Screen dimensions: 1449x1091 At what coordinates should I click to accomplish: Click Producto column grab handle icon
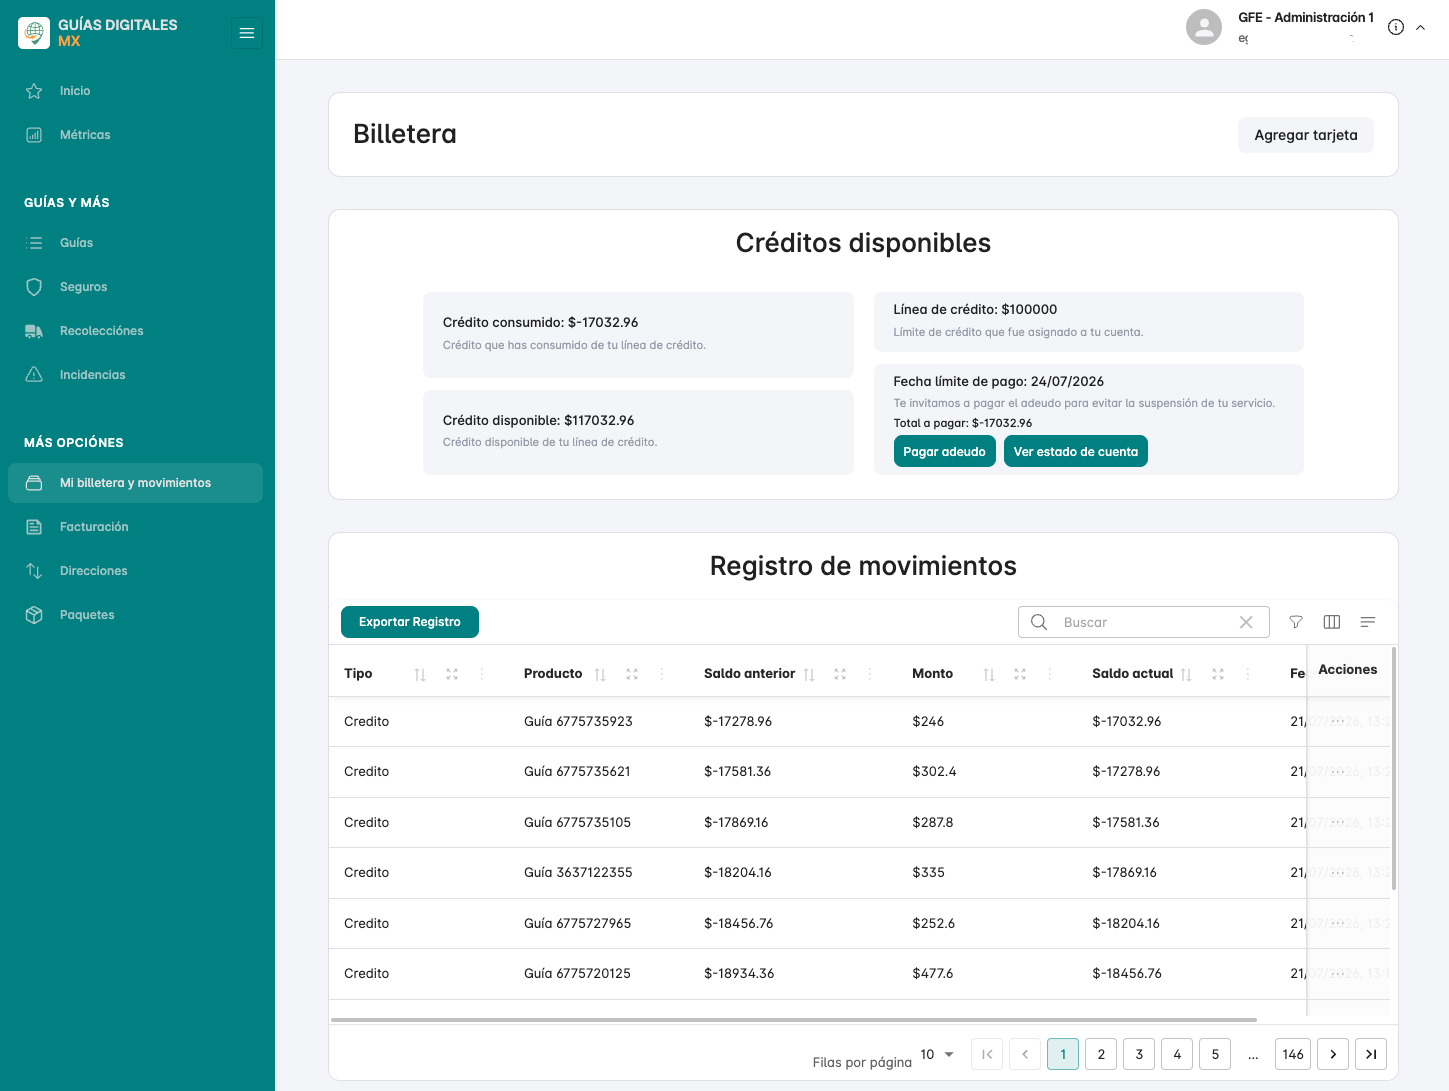pos(632,674)
